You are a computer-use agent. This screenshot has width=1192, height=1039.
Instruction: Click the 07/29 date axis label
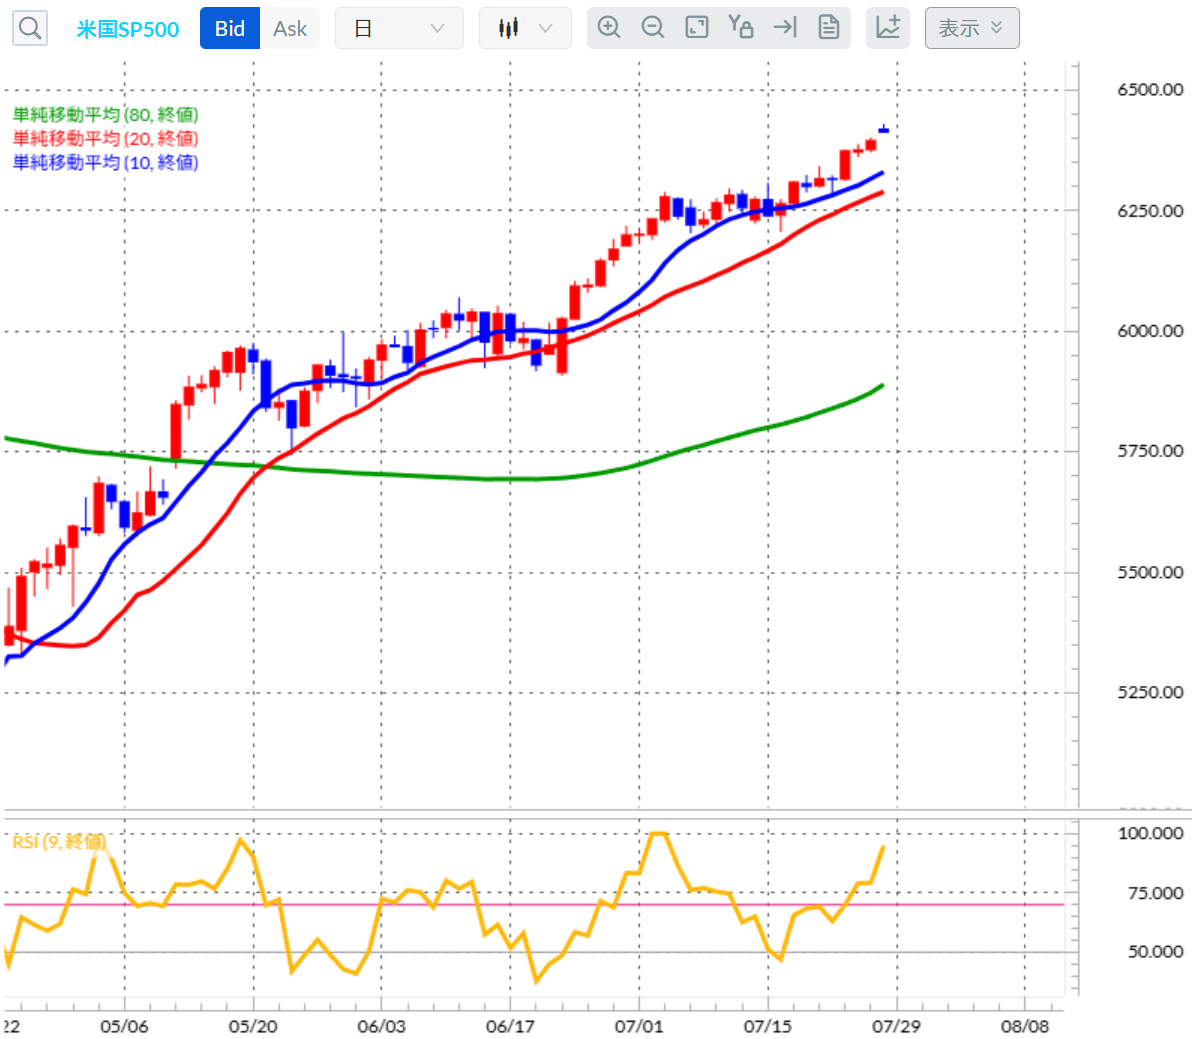click(896, 1026)
